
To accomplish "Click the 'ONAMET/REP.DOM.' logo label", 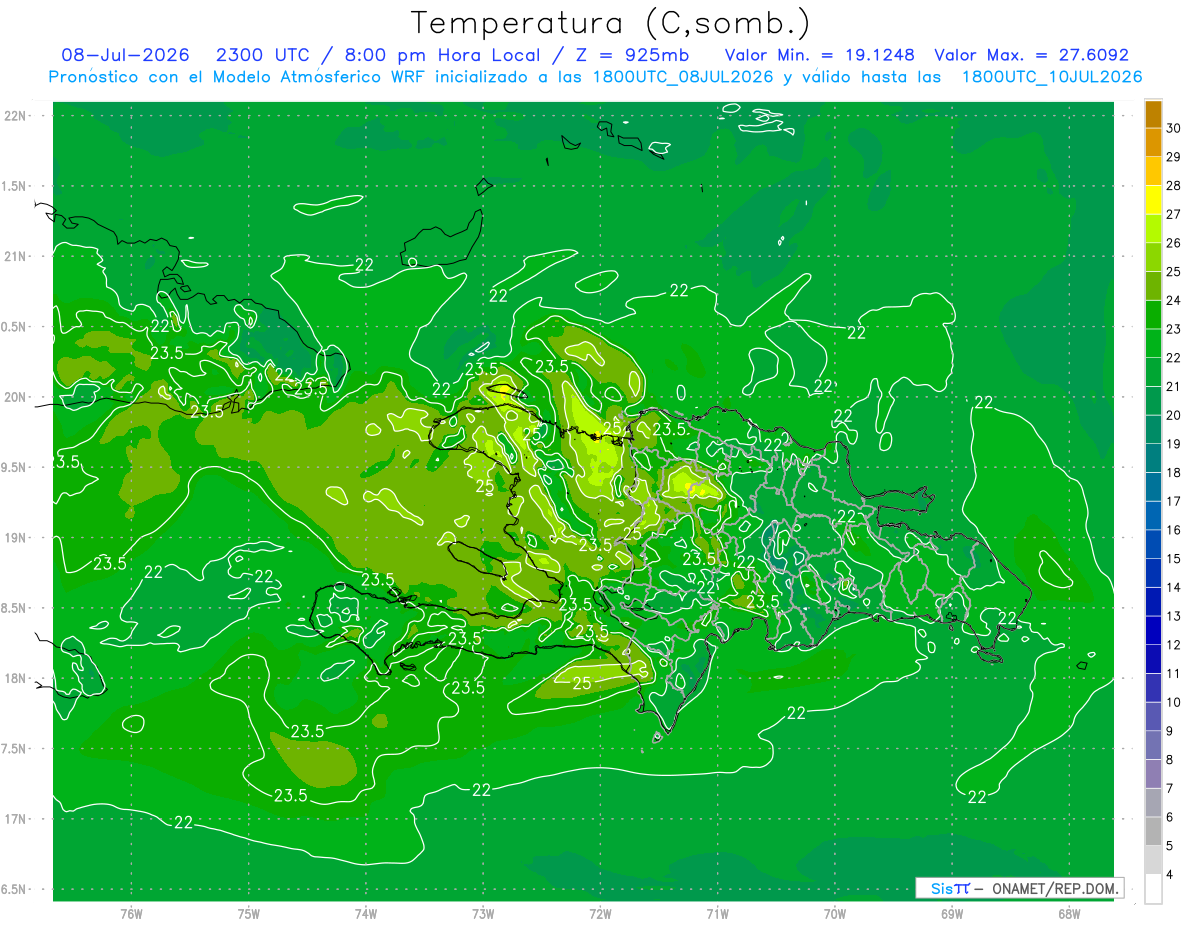I will point(1053,888).
